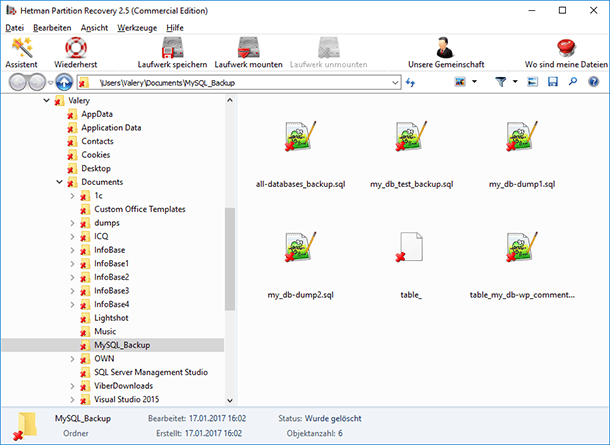Select Contacts folder in tree
Image resolution: width=610 pixels, height=445 pixels.
(97, 141)
